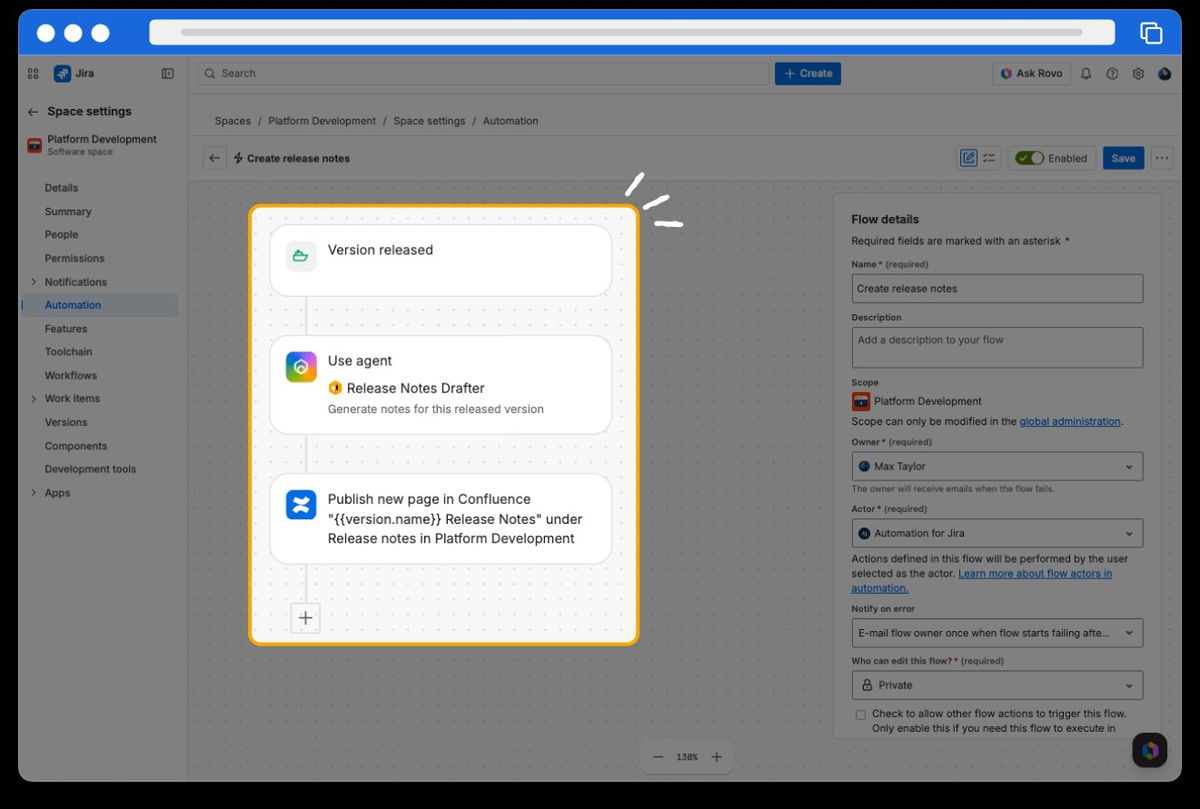Open notifications bell icon

pyautogui.click(x=1086, y=74)
